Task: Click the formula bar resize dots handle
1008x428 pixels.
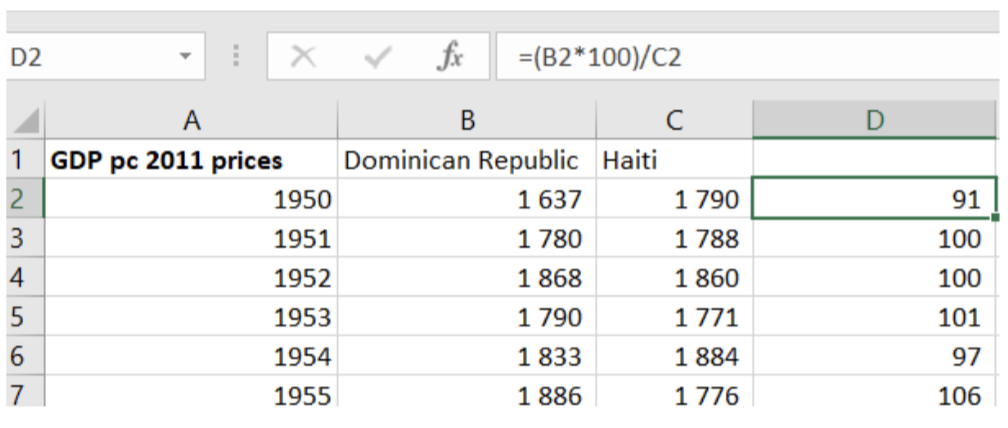Action: [236, 57]
